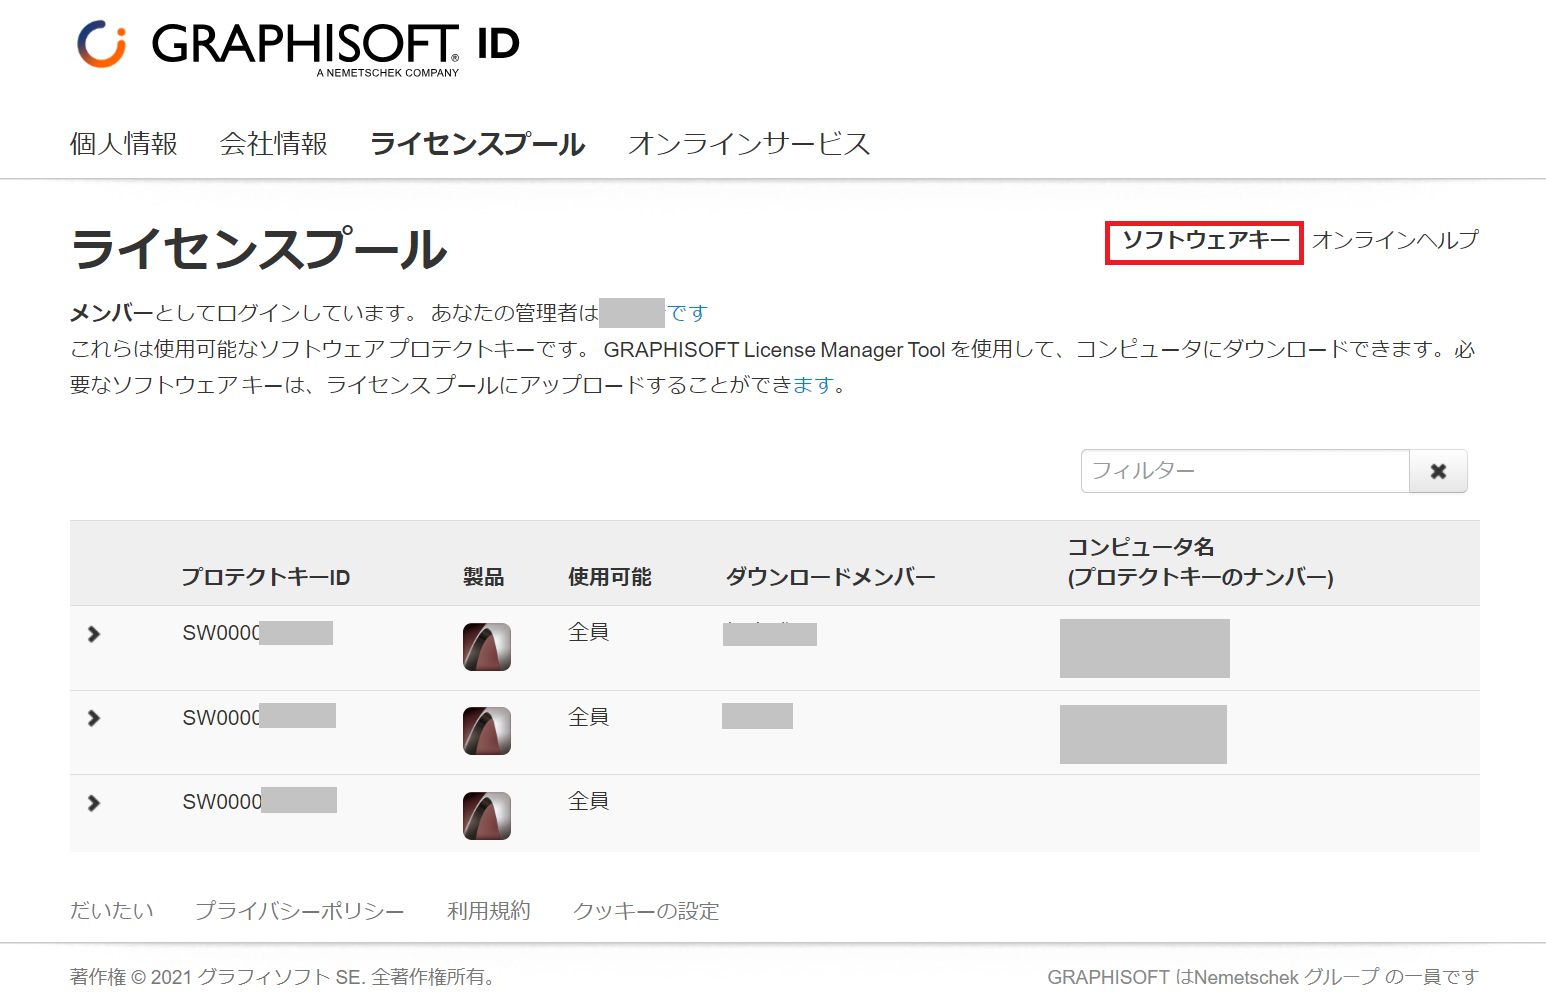The image size is (1546, 998).
Task: Expand the second SW0000 key row
Action: point(94,718)
